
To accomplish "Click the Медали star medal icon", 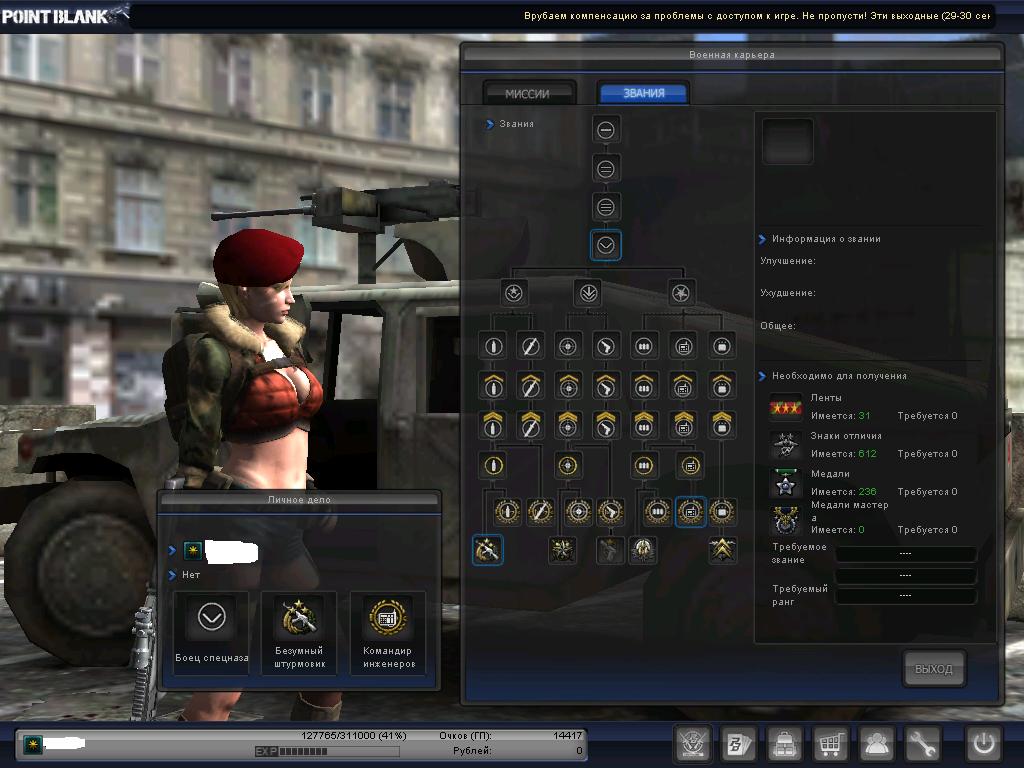I will pos(786,483).
